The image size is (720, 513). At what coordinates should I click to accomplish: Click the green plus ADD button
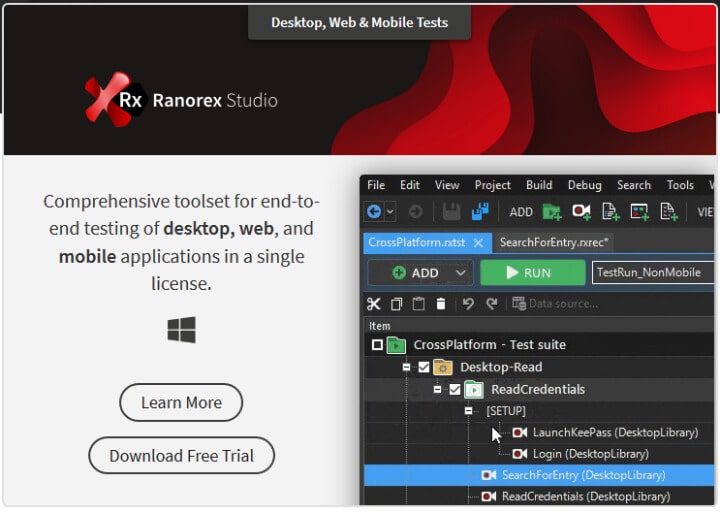(416, 273)
